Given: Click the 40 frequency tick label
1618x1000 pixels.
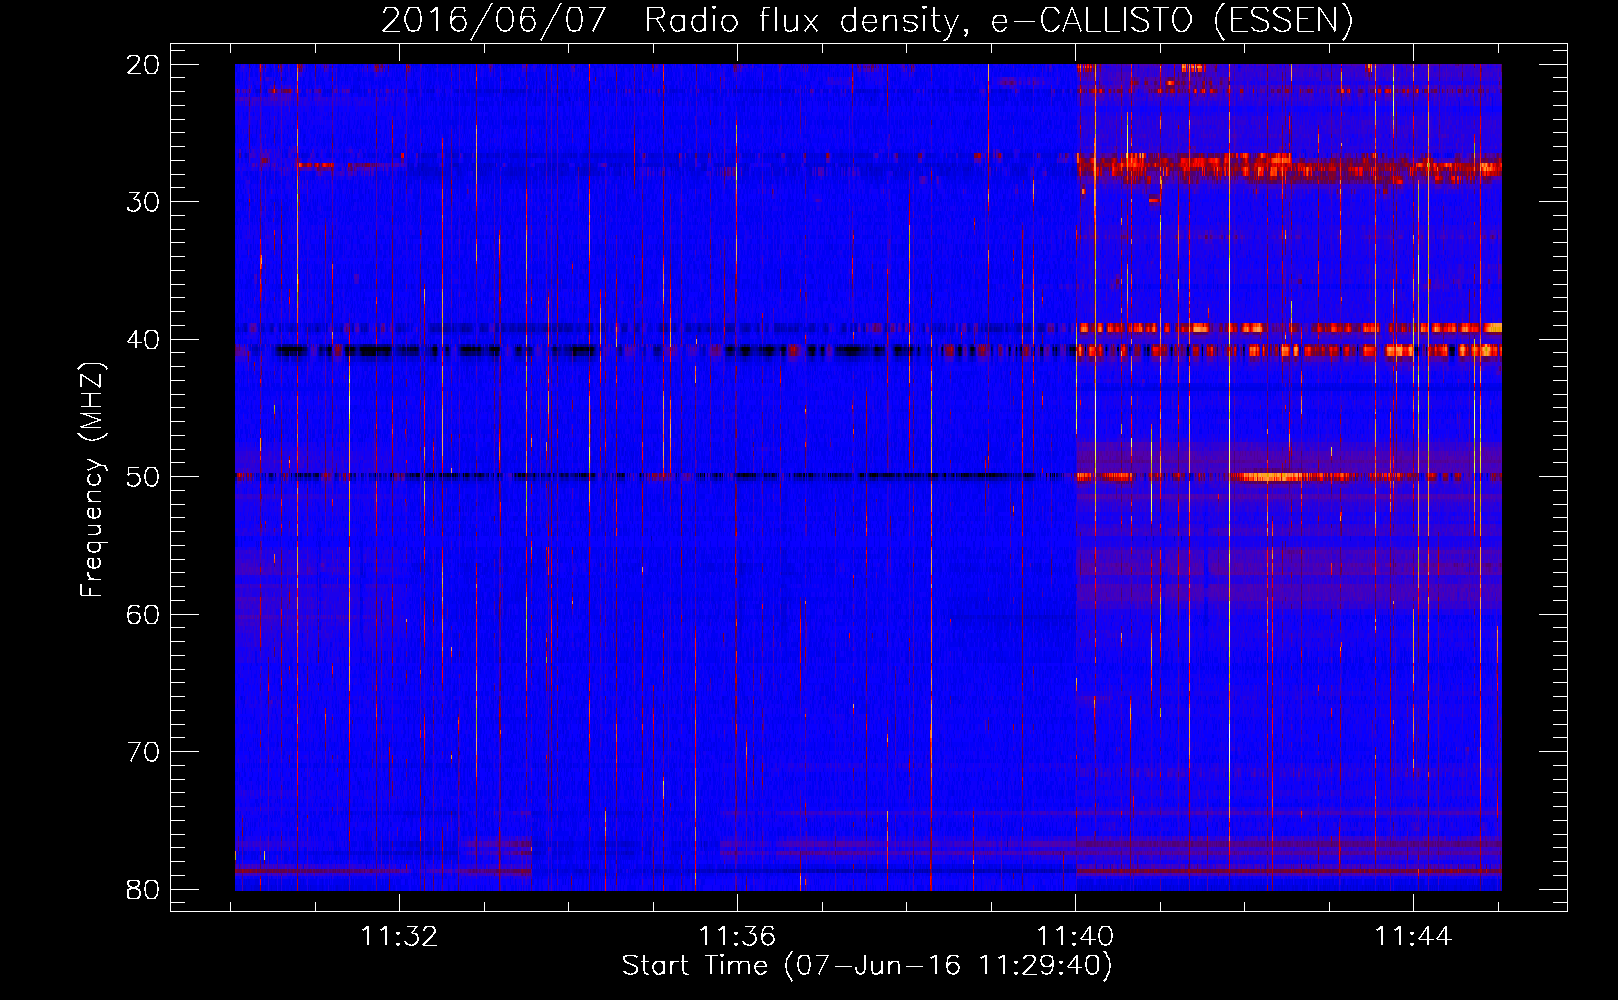Looking at the screenshot, I should click(143, 340).
